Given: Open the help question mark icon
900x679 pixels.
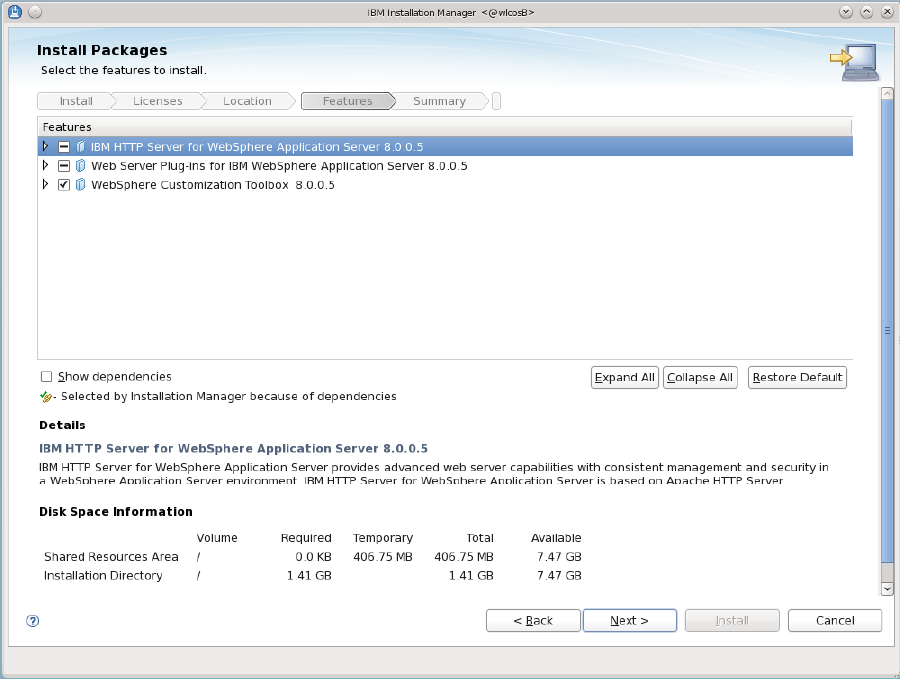Looking at the screenshot, I should coord(33,620).
